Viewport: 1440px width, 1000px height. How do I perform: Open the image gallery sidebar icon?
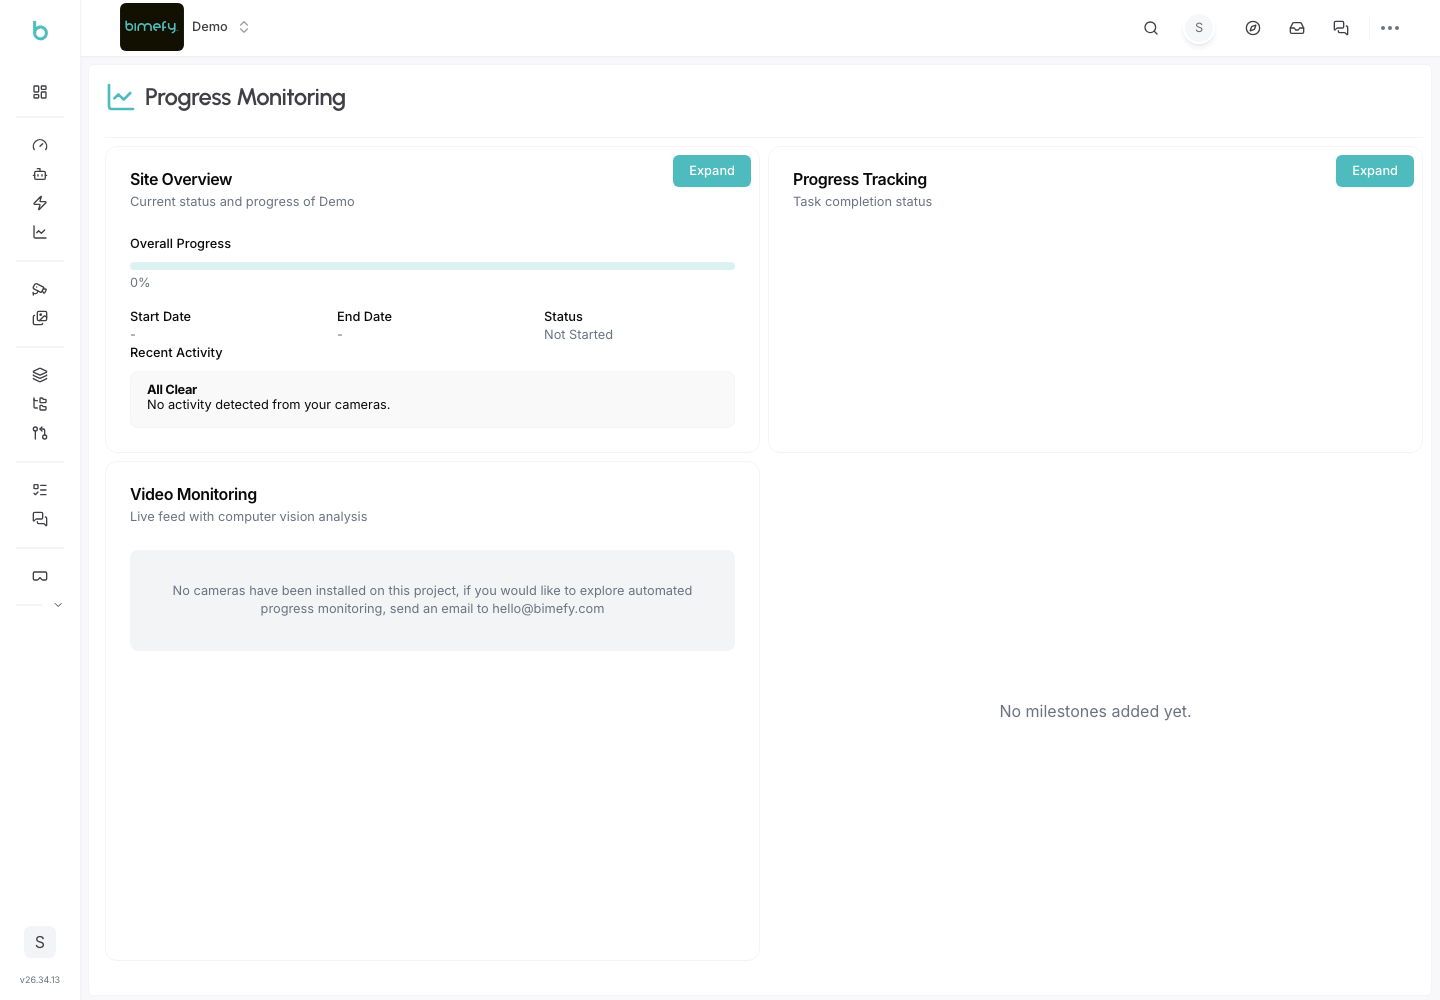pyautogui.click(x=40, y=318)
